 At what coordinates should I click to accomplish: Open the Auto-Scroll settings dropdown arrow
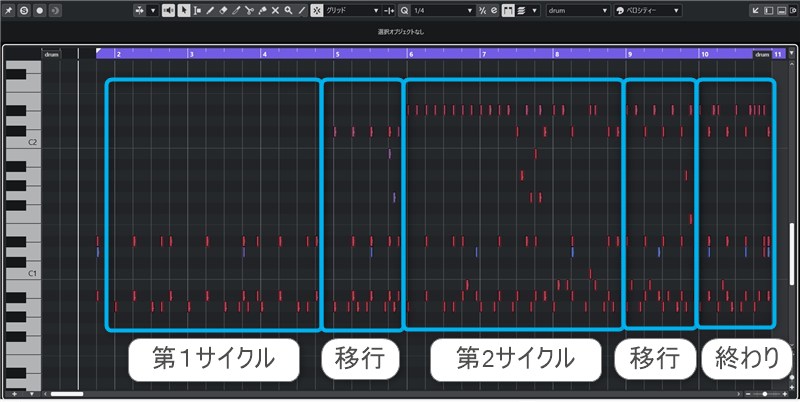153,11
